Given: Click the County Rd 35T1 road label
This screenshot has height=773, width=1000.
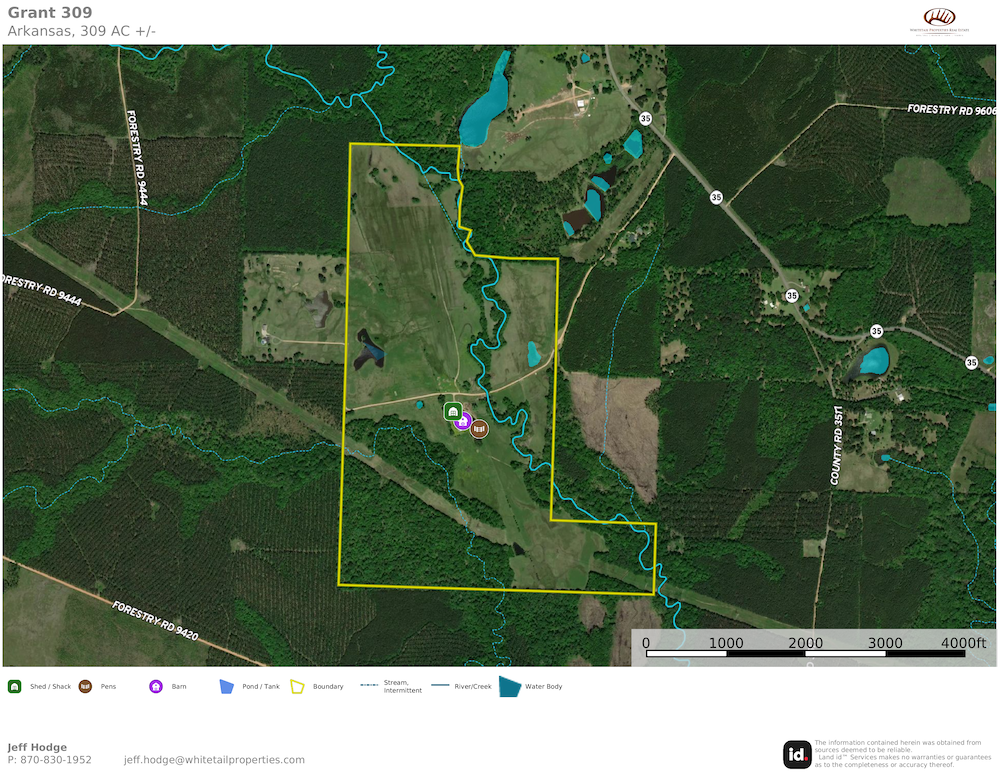Looking at the screenshot, I should [836, 446].
